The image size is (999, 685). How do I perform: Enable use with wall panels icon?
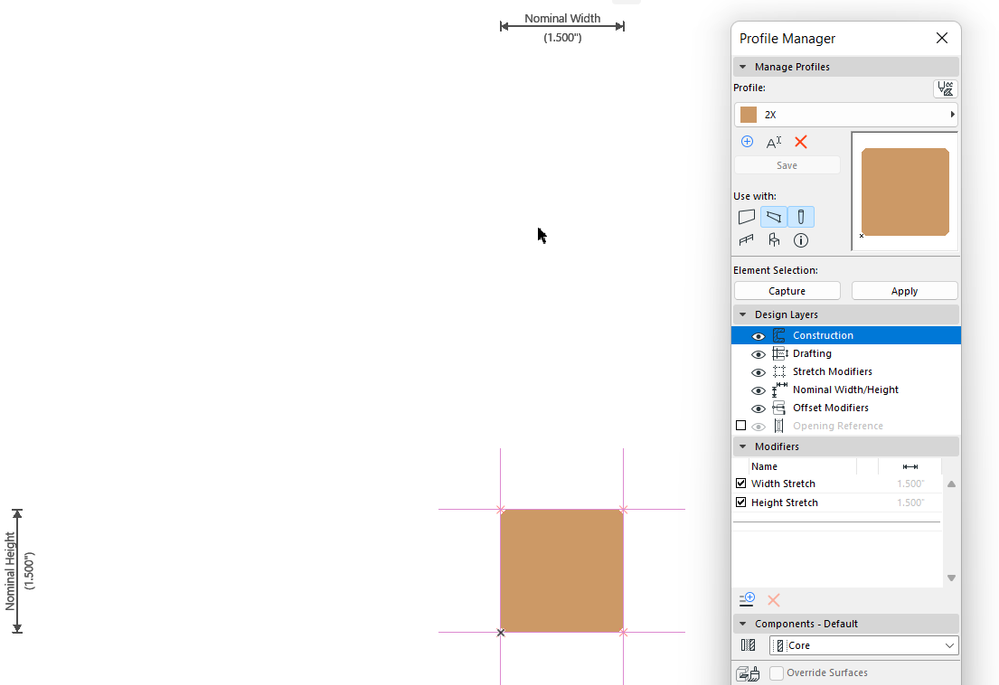tap(746, 216)
